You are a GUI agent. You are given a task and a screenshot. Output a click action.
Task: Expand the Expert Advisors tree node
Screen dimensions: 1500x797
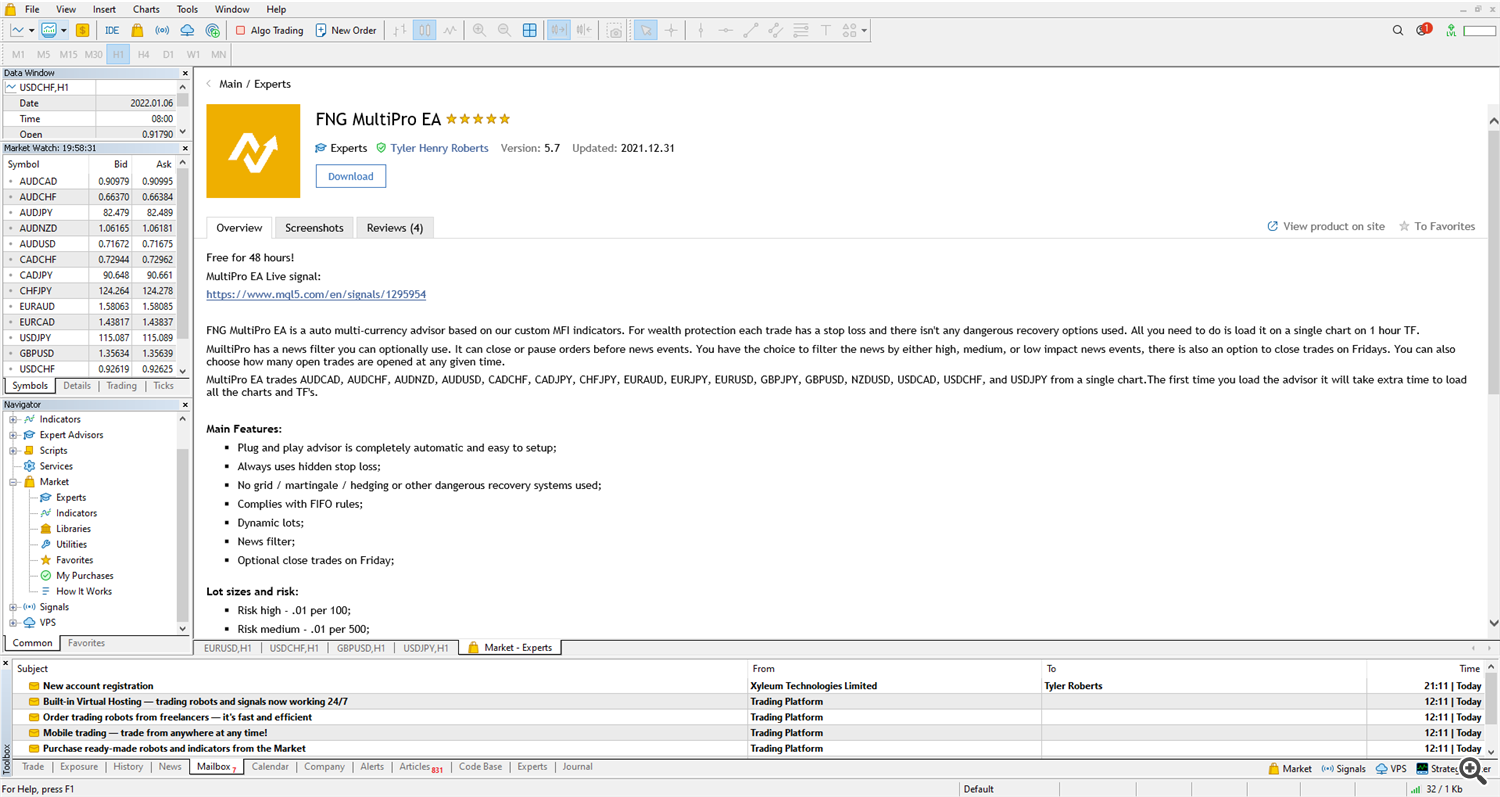(13, 435)
